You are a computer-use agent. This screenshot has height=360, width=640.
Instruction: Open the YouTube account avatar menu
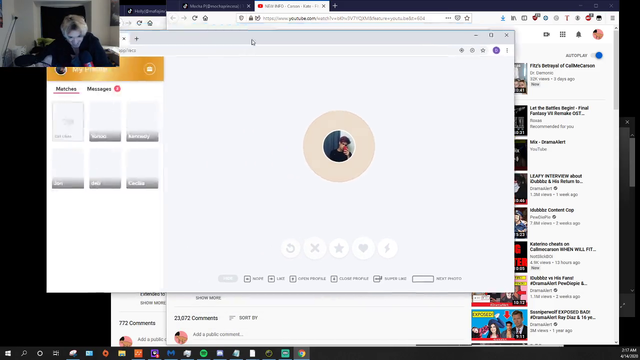(598, 35)
